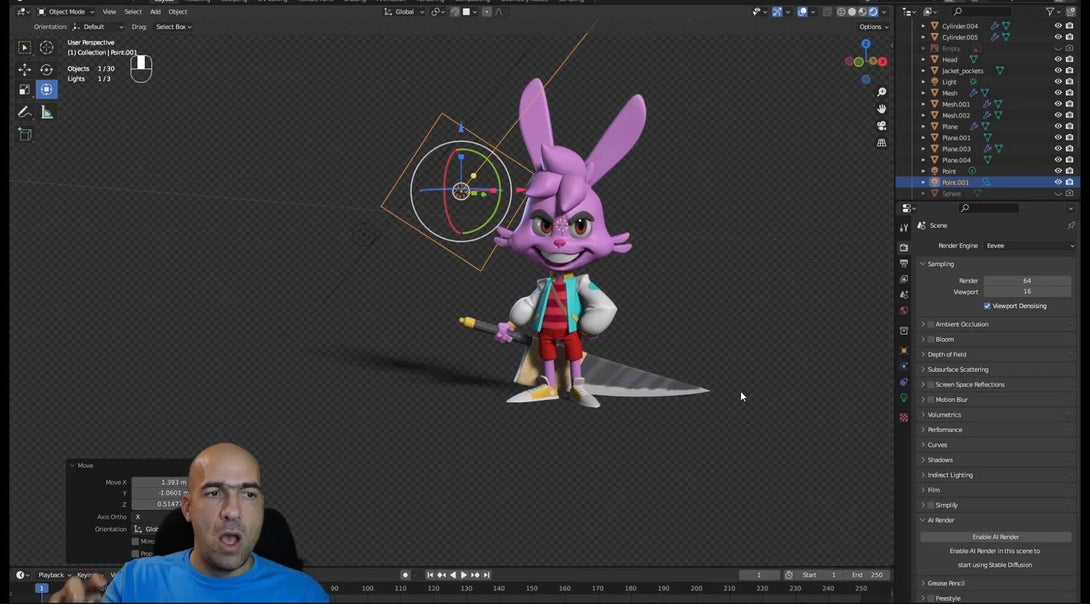
Task: Open the Output properties tab
Action: 904,263
